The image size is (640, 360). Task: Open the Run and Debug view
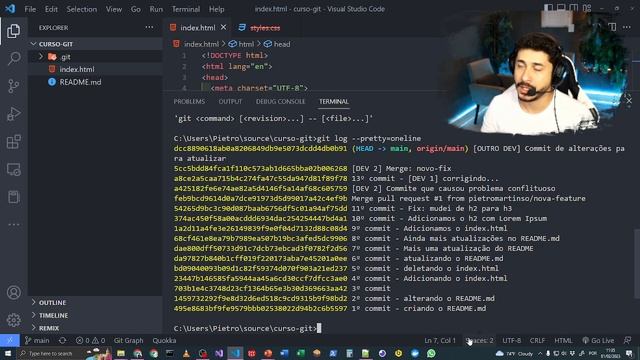tap(13, 114)
